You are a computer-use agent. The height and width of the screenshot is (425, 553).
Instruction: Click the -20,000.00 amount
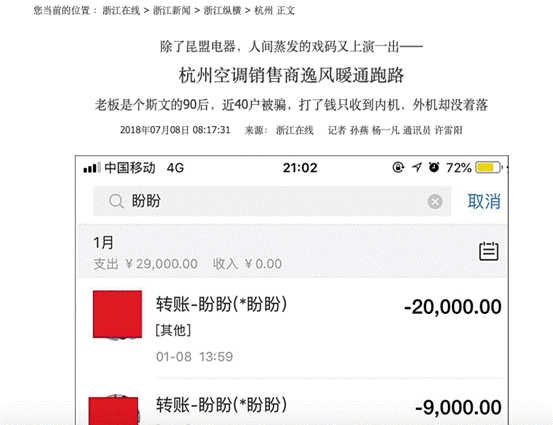(x=452, y=306)
